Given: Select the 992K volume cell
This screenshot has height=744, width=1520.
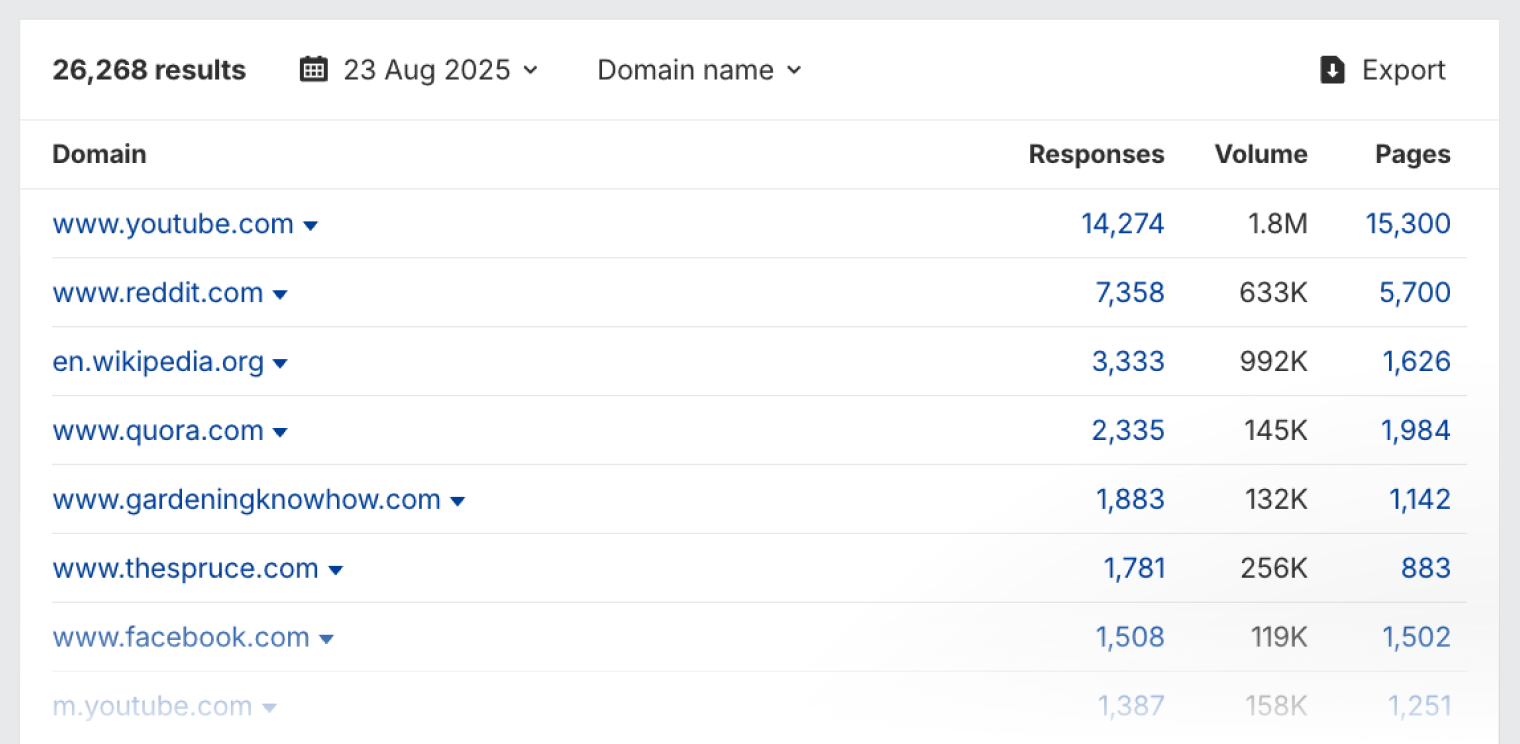Looking at the screenshot, I should tap(1274, 362).
